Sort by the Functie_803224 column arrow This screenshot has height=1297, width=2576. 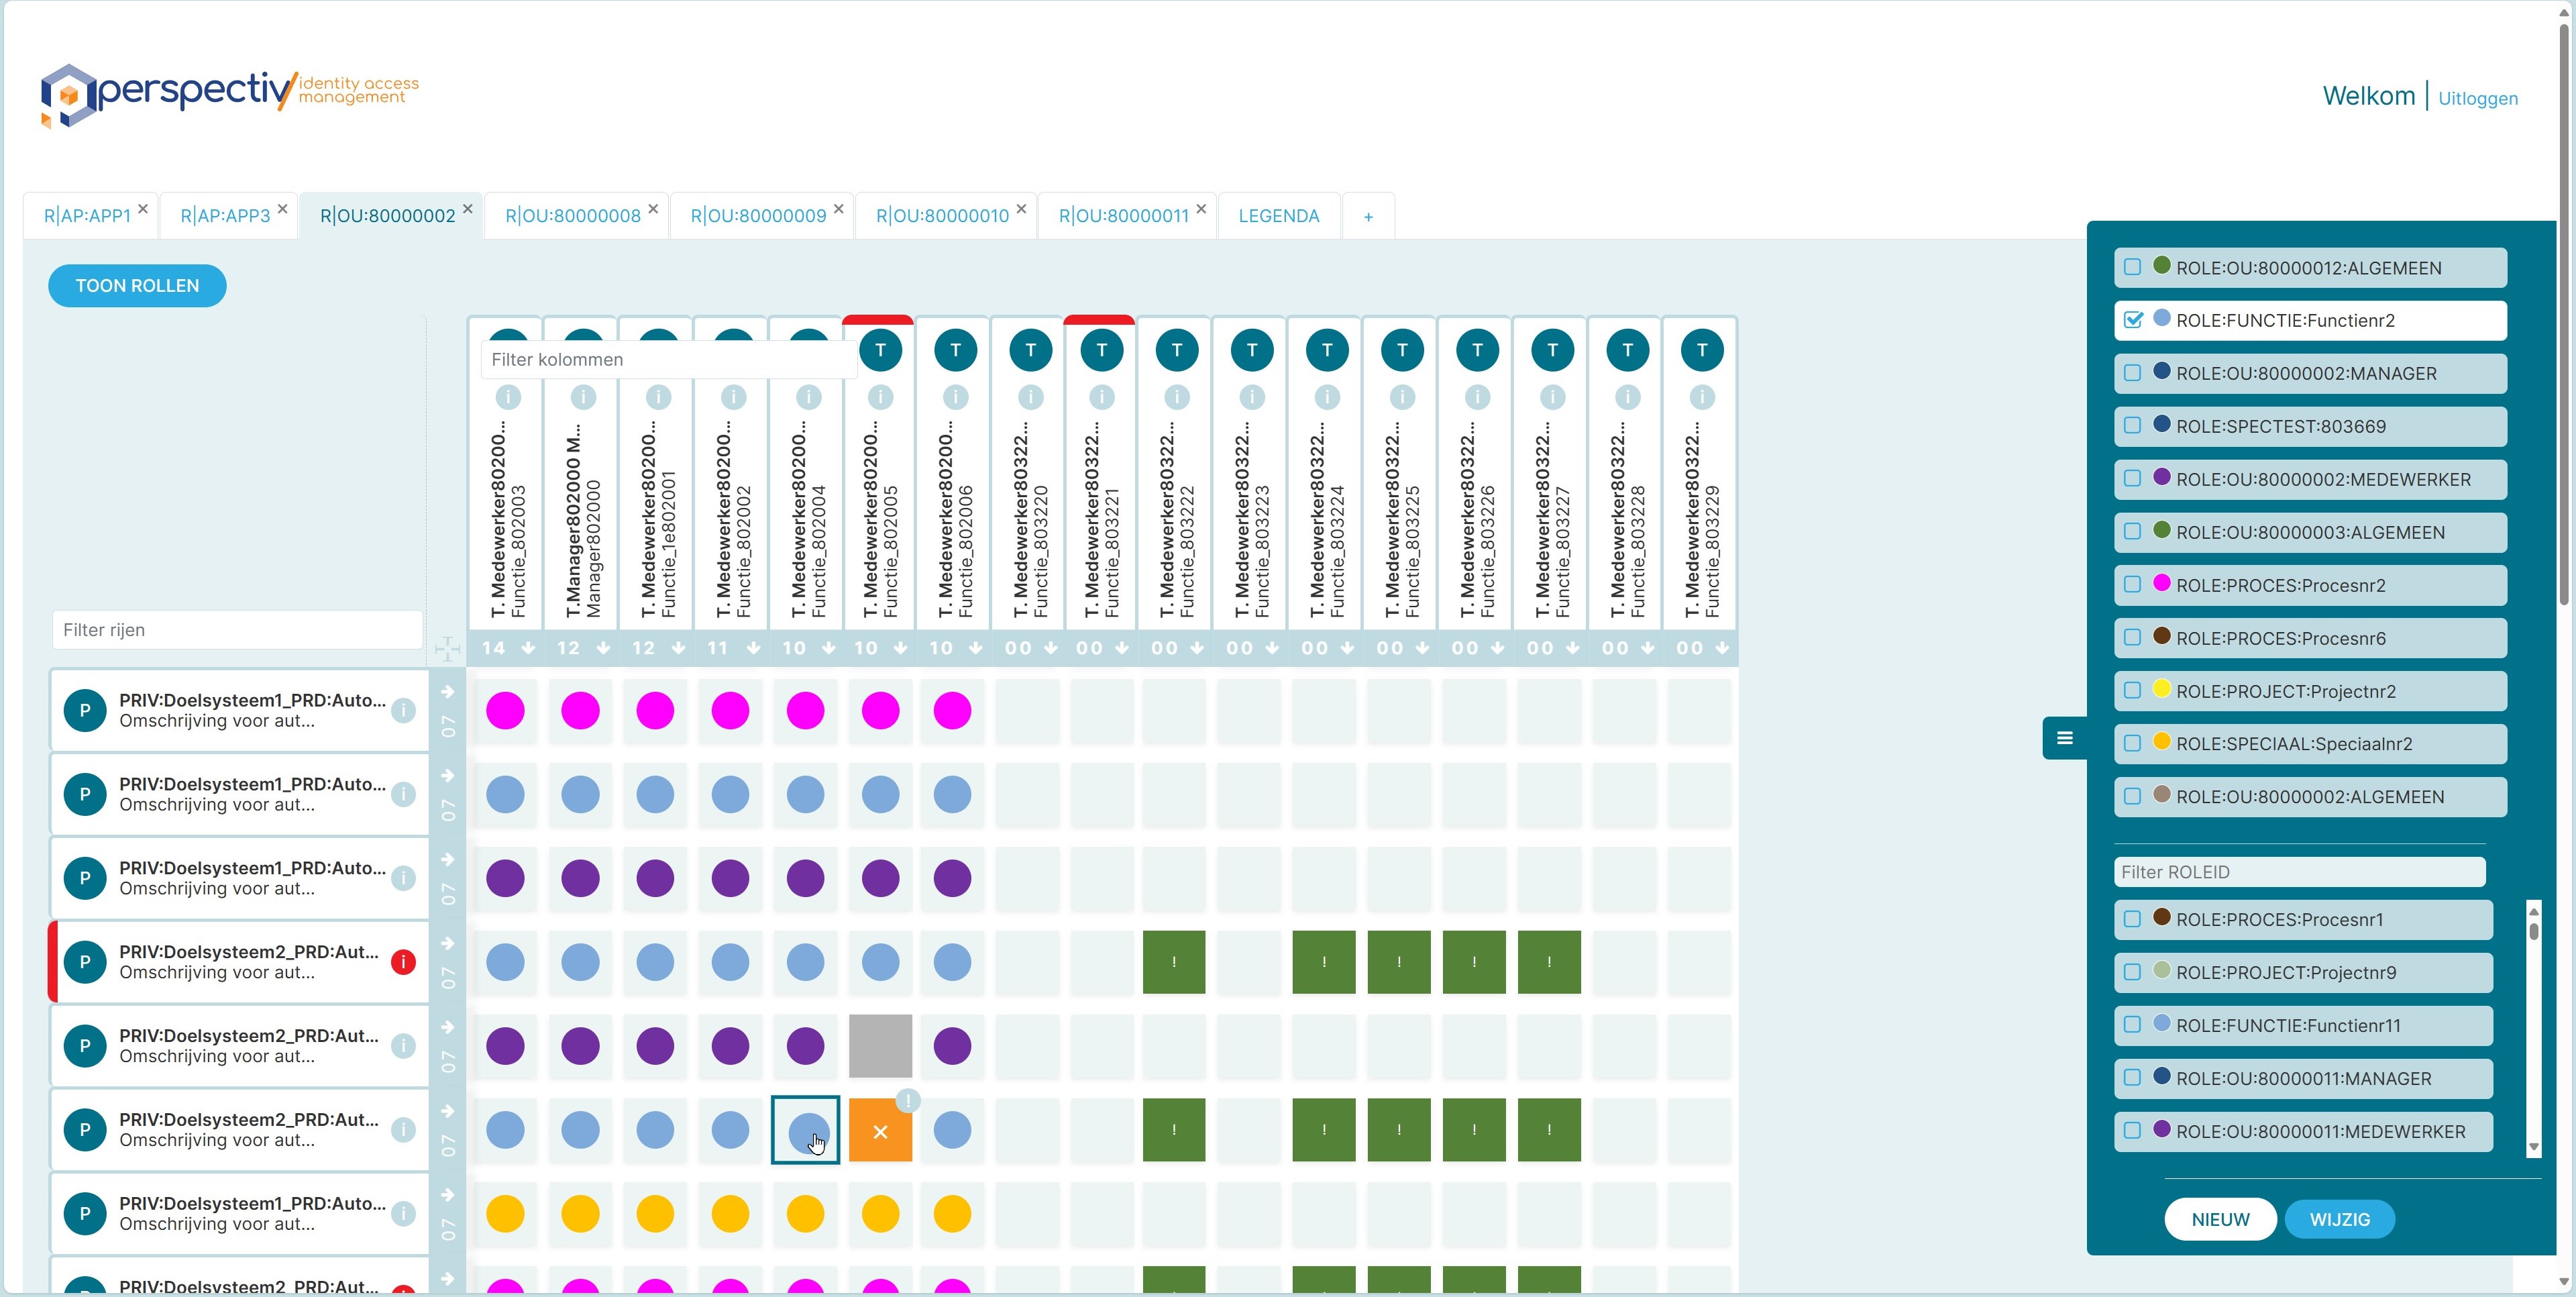1348,648
